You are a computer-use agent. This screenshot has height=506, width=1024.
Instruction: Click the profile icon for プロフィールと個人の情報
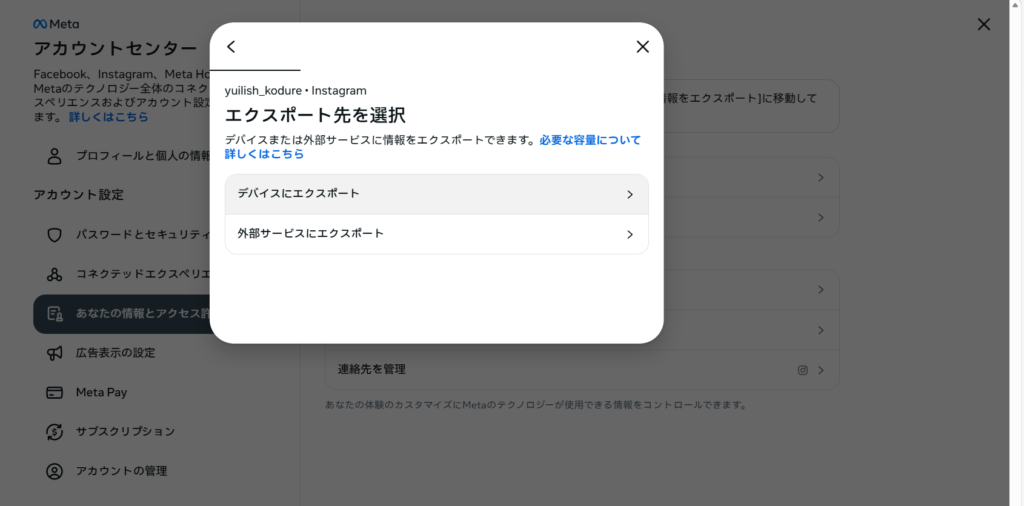(x=56, y=156)
